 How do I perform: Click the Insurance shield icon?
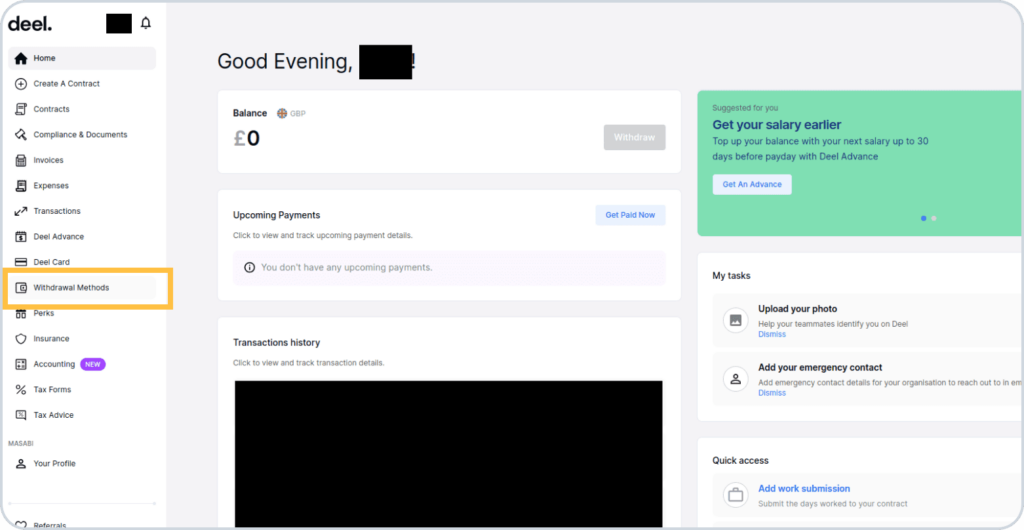(x=21, y=339)
